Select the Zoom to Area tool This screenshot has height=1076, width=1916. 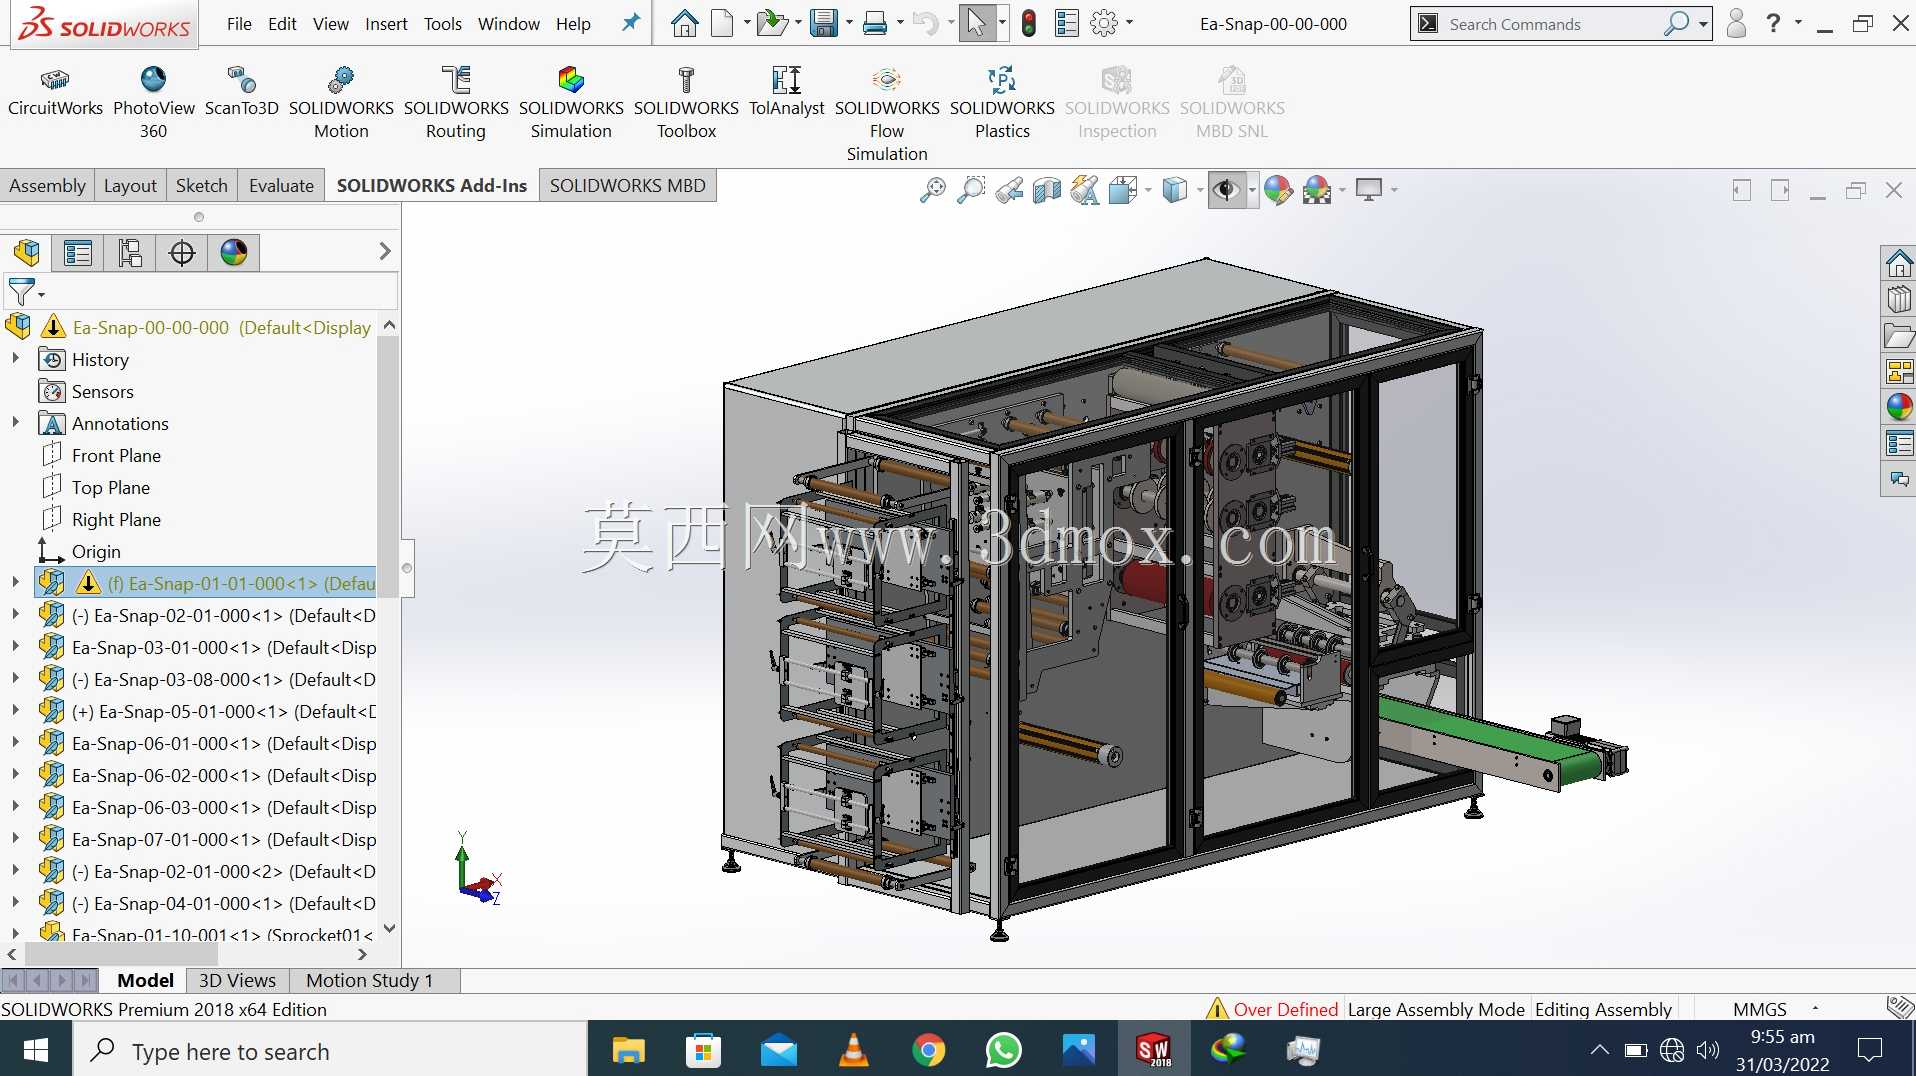[970, 190]
